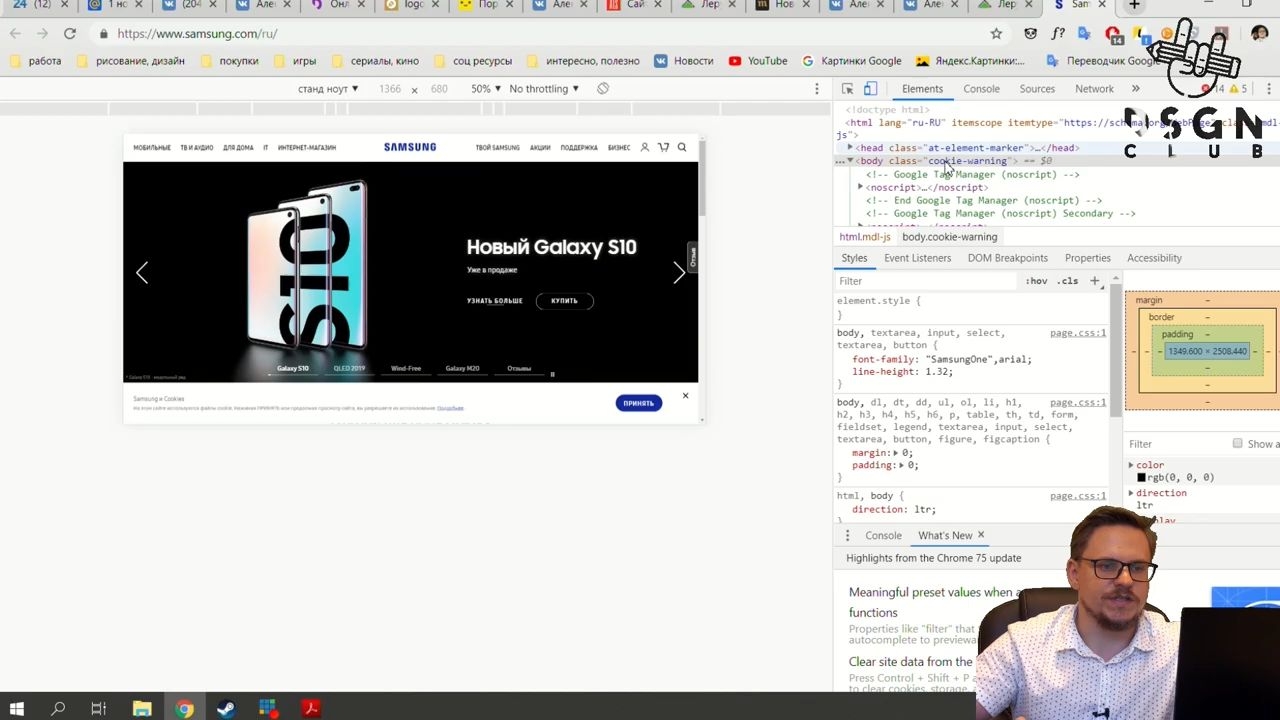Screen dimensions: 1280x720
Task: Open the Network tab
Action: 1094,89
